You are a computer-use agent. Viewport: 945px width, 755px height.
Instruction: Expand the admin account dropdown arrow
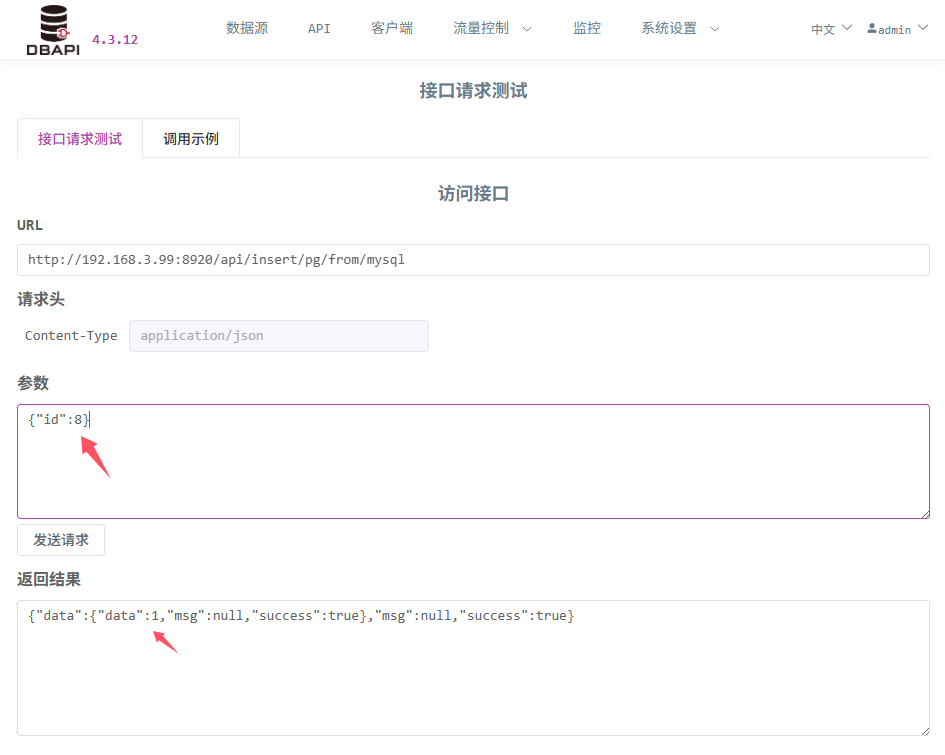pos(922,28)
